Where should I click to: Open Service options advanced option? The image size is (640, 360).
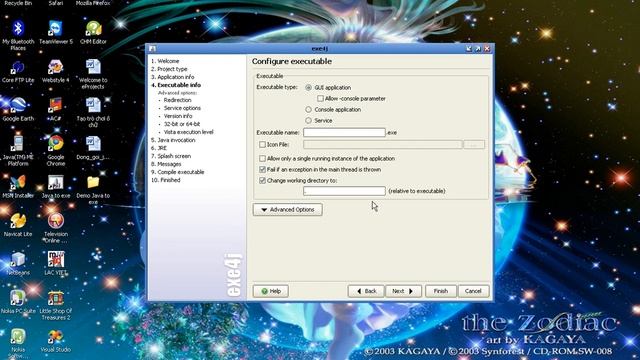click(182, 108)
